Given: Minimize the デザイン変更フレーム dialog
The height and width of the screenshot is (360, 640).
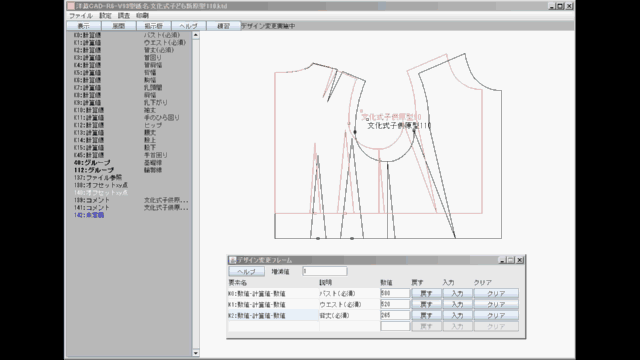Looking at the screenshot, I should 502,260.
